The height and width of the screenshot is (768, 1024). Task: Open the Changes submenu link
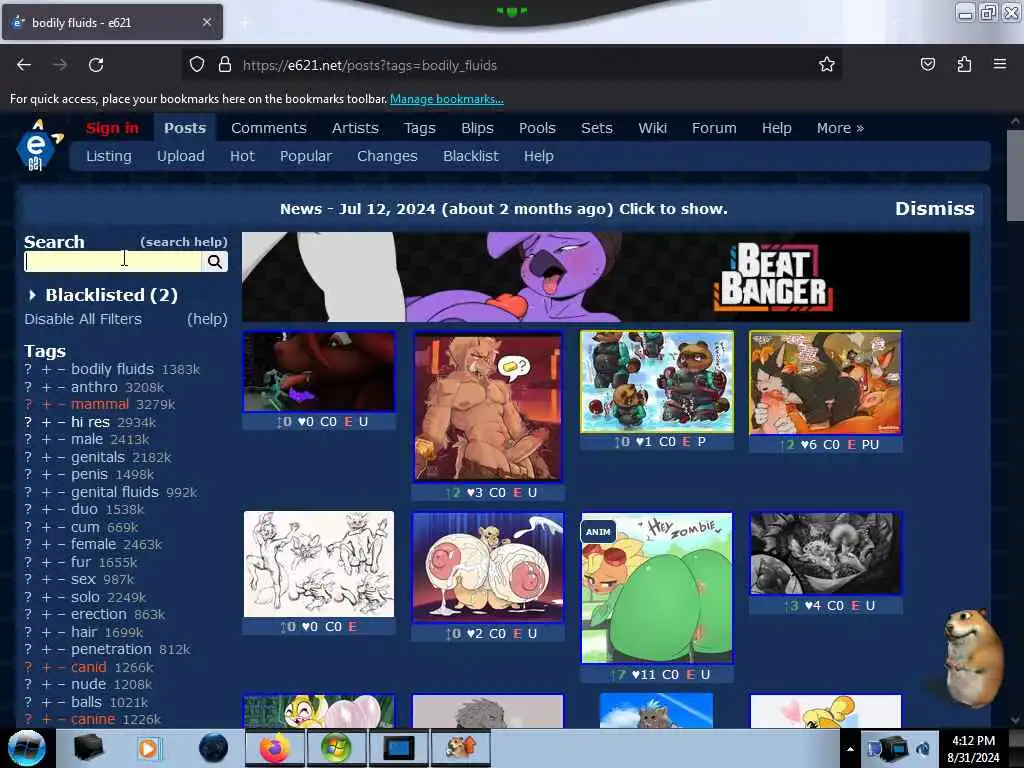387,156
